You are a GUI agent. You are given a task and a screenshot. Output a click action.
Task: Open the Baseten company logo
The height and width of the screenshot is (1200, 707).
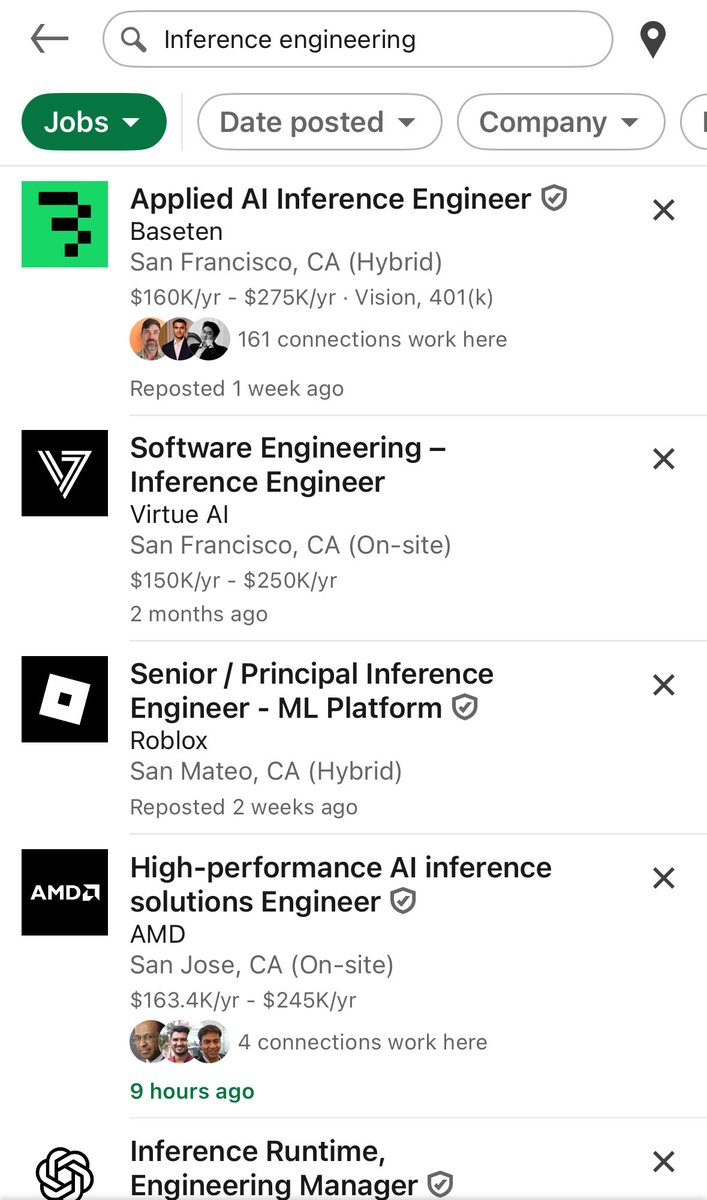(x=65, y=224)
